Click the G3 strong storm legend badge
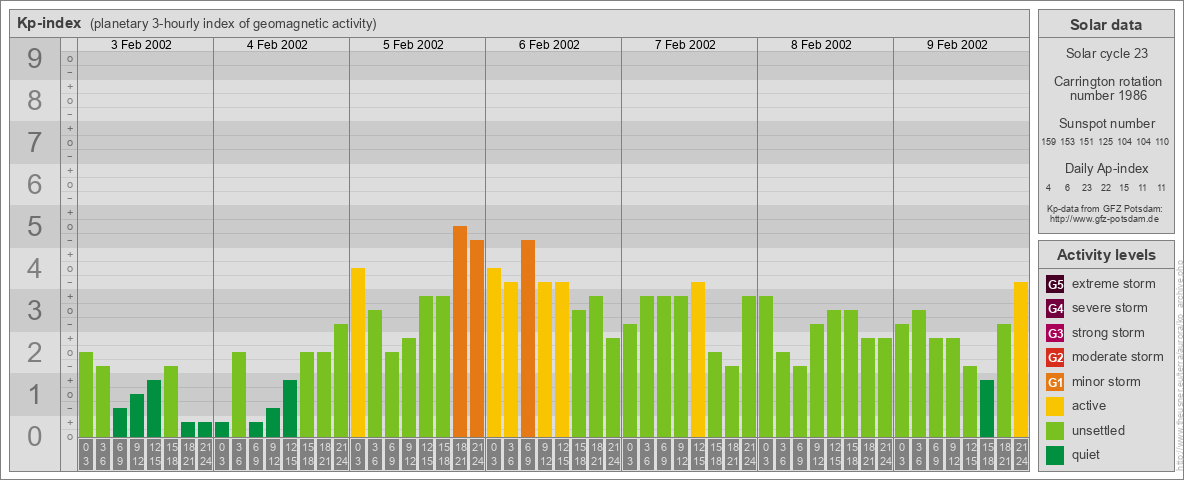1184x480 pixels. coord(1055,333)
